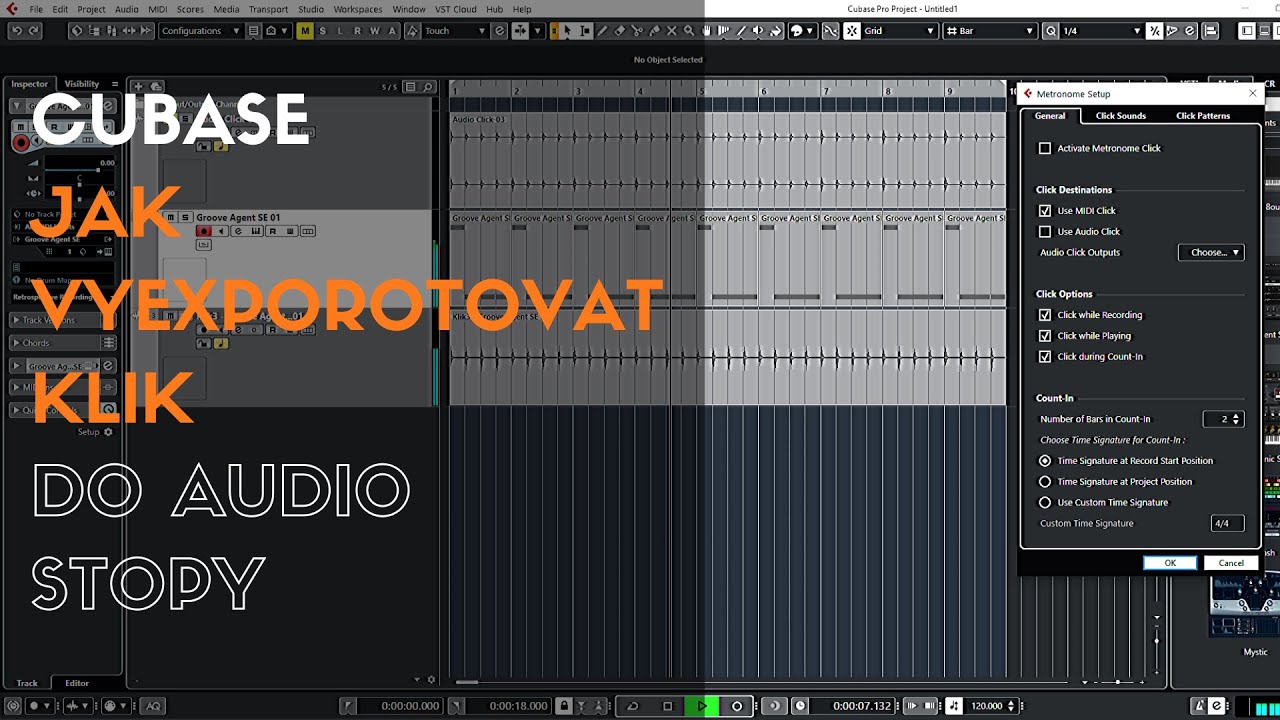1280x720 pixels.
Task: Open the Transport menu
Action: (x=268, y=9)
